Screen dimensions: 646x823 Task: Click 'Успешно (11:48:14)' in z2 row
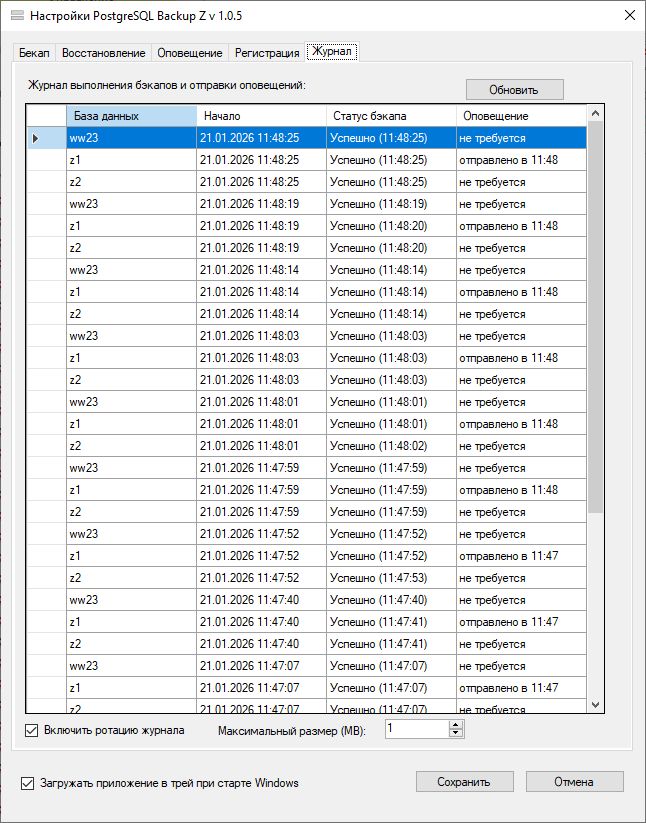point(391,314)
